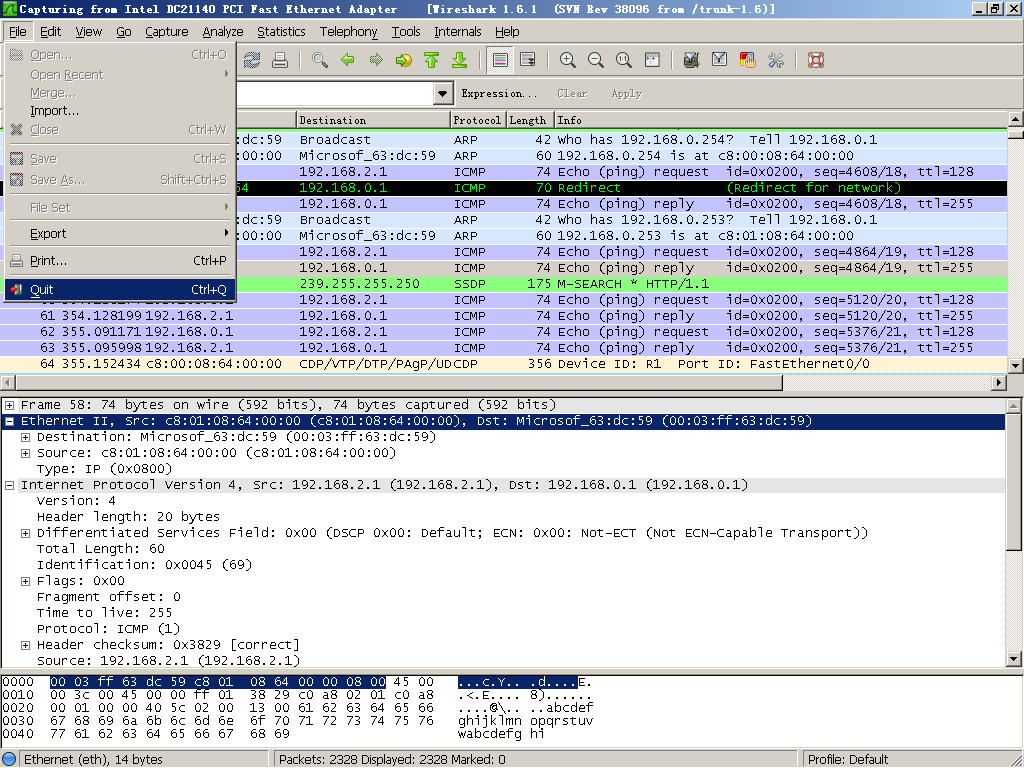
Task: Collapse the Ethernet II tree node
Action: tap(10, 421)
